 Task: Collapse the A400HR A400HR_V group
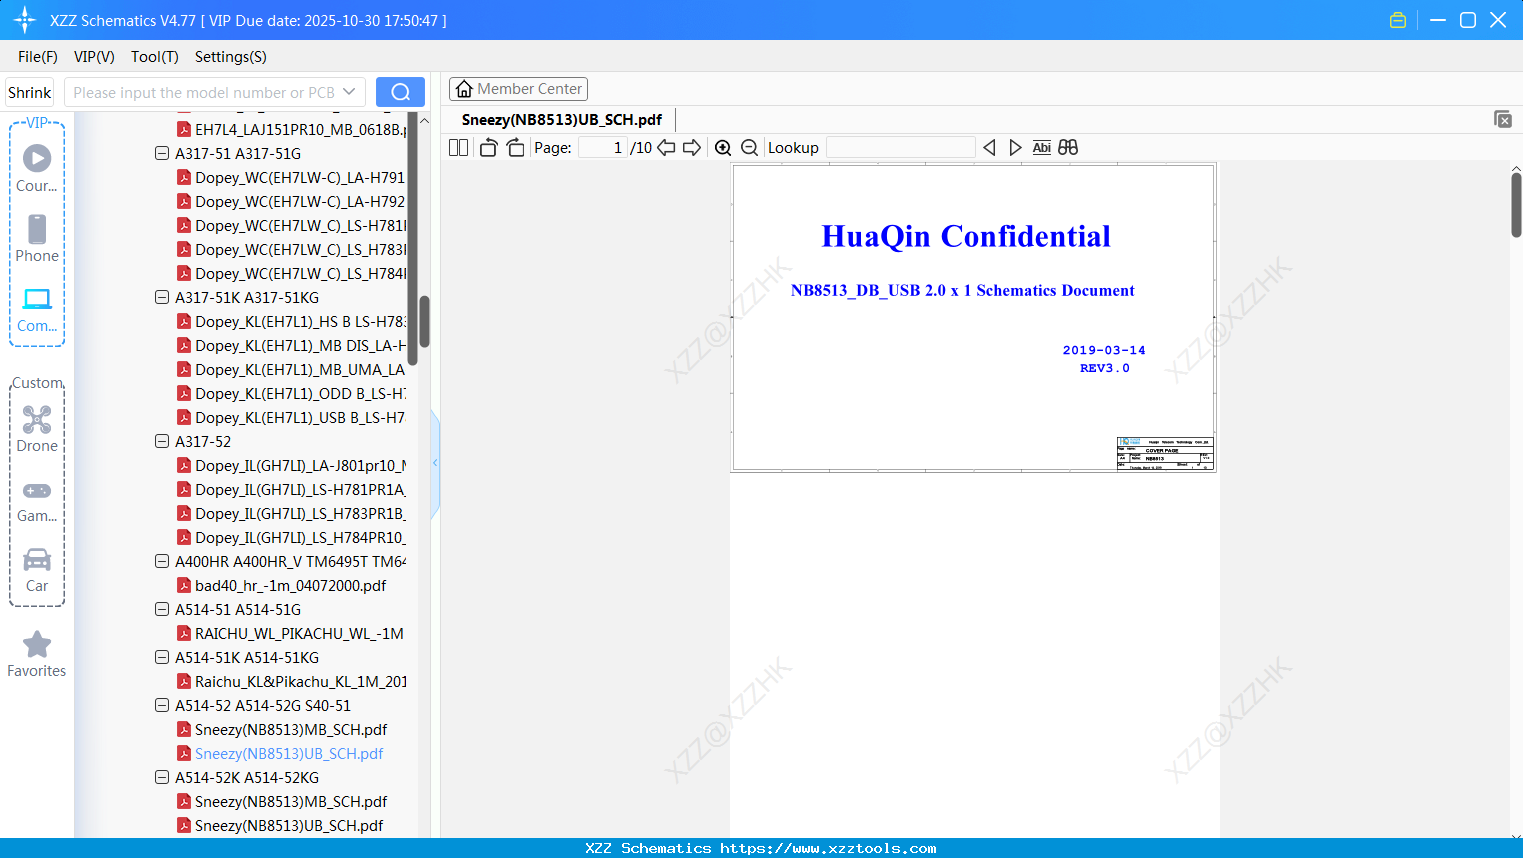pos(162,562)
